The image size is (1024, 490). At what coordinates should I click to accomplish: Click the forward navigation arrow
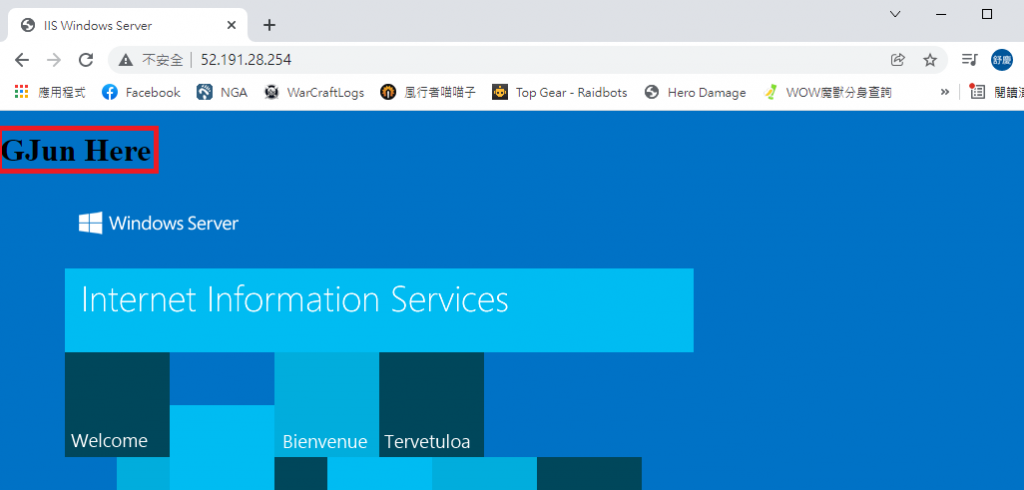(54, 60)
